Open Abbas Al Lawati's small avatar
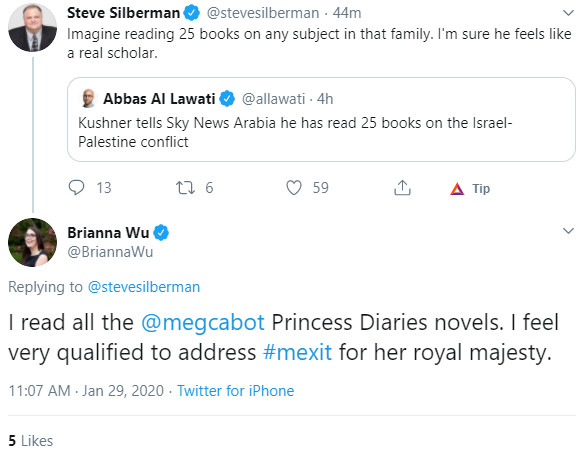 (x=88, y=98)
